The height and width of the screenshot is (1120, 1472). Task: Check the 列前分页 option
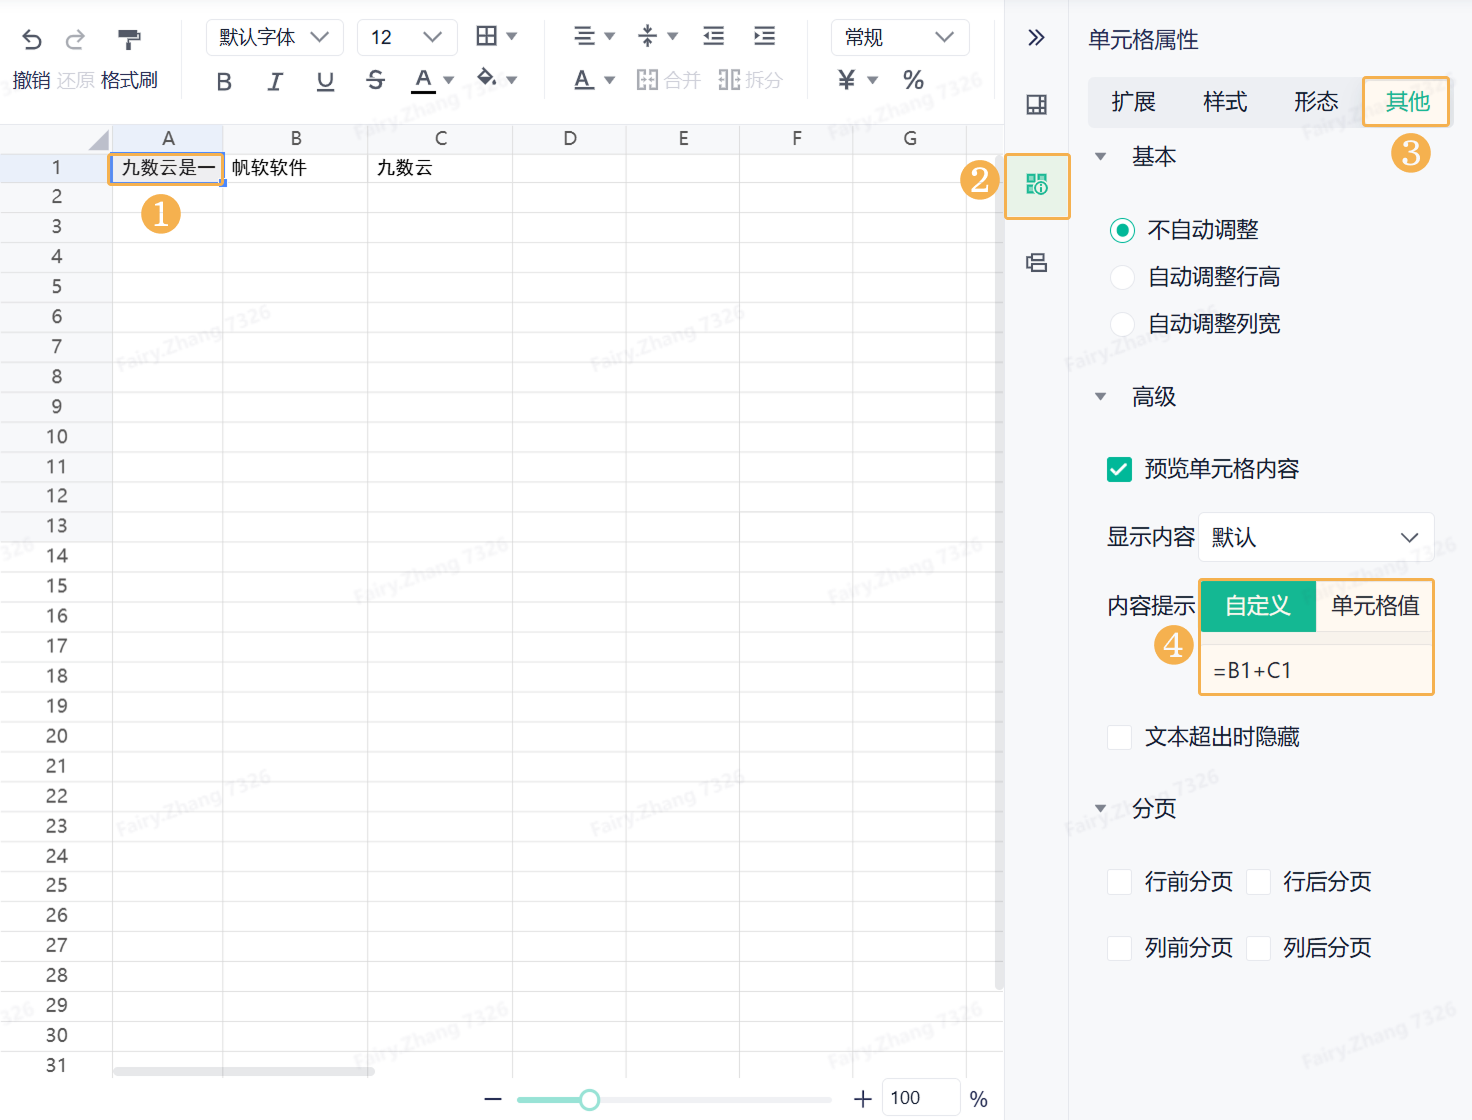tap(1120, 948)
